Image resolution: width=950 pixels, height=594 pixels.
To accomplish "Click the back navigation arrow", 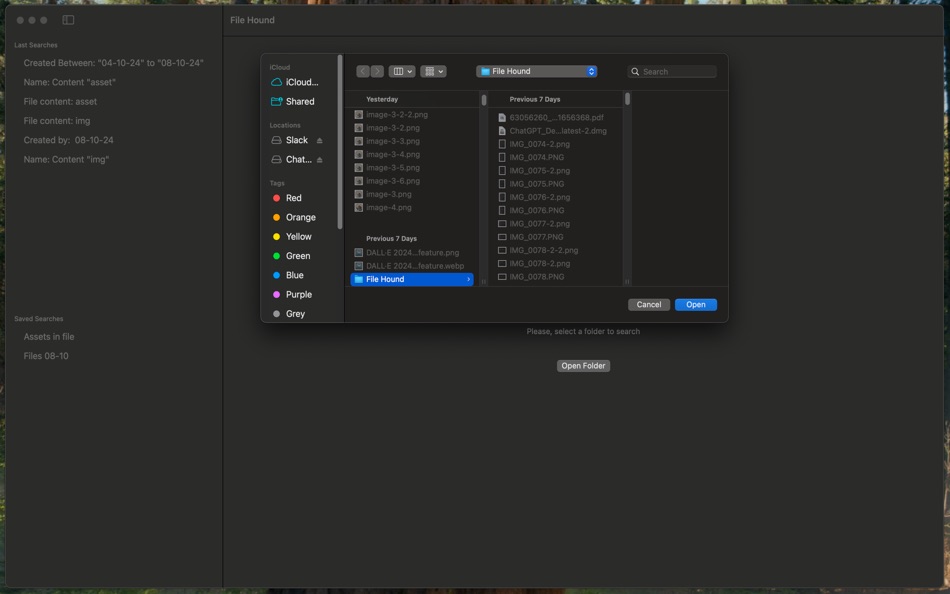I will pyautogui.click(x=363, y=71).
